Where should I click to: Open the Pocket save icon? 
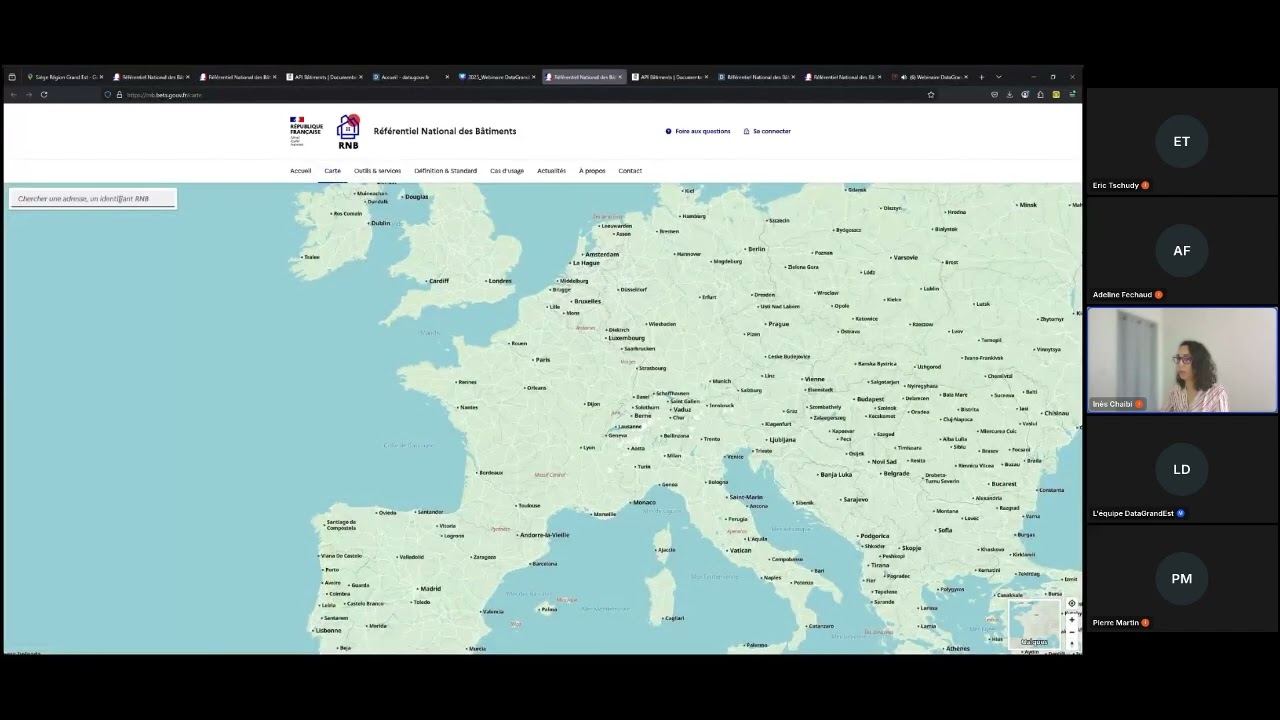pos(994,95)
